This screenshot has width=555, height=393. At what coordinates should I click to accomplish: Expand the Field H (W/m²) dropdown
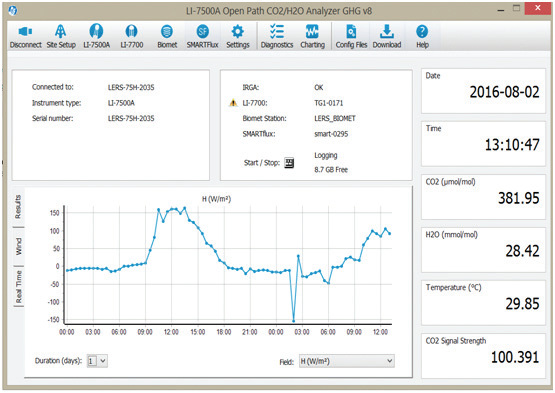[347, 361]
